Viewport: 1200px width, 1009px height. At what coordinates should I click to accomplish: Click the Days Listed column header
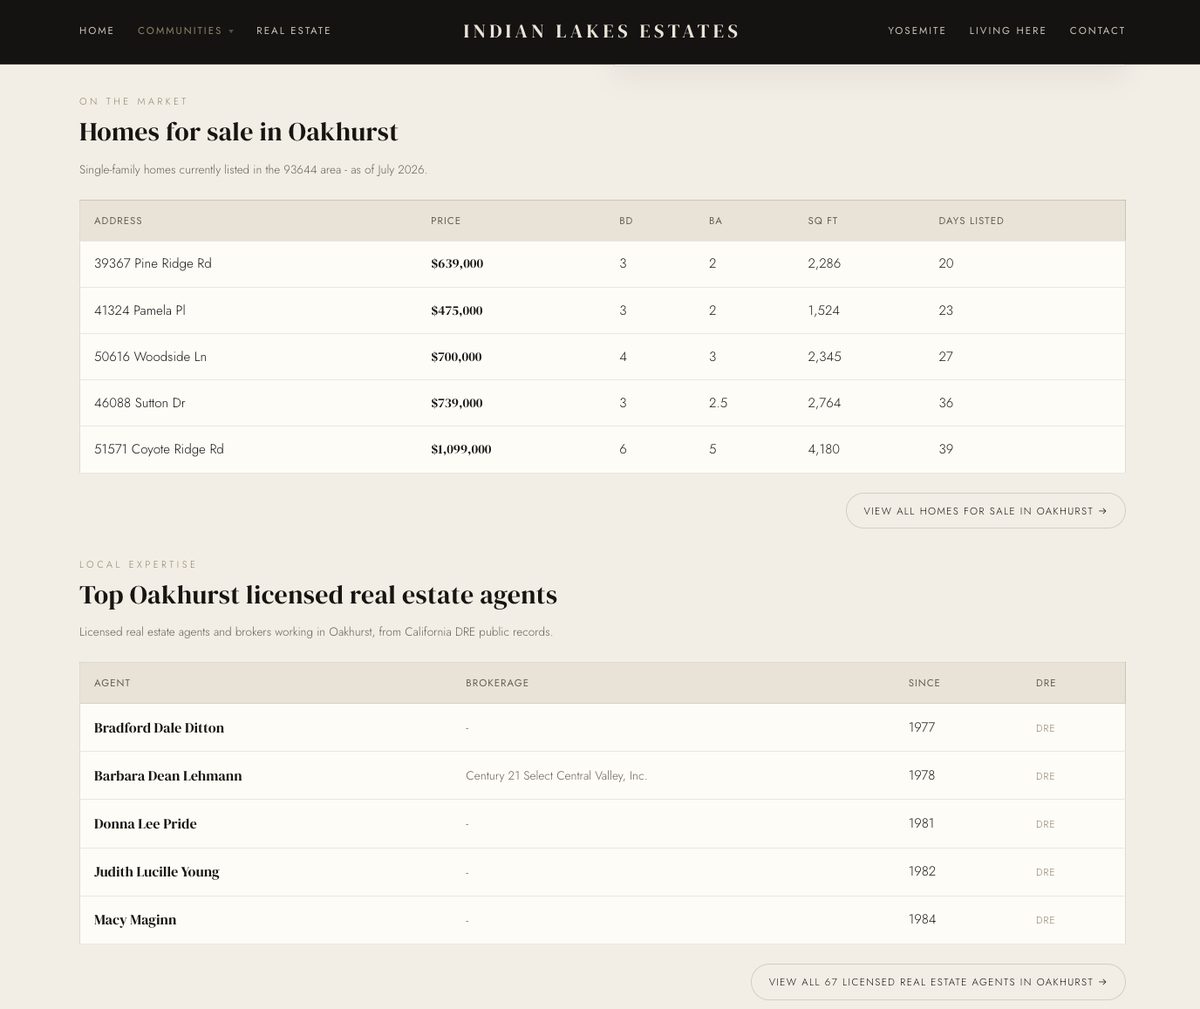971,221
